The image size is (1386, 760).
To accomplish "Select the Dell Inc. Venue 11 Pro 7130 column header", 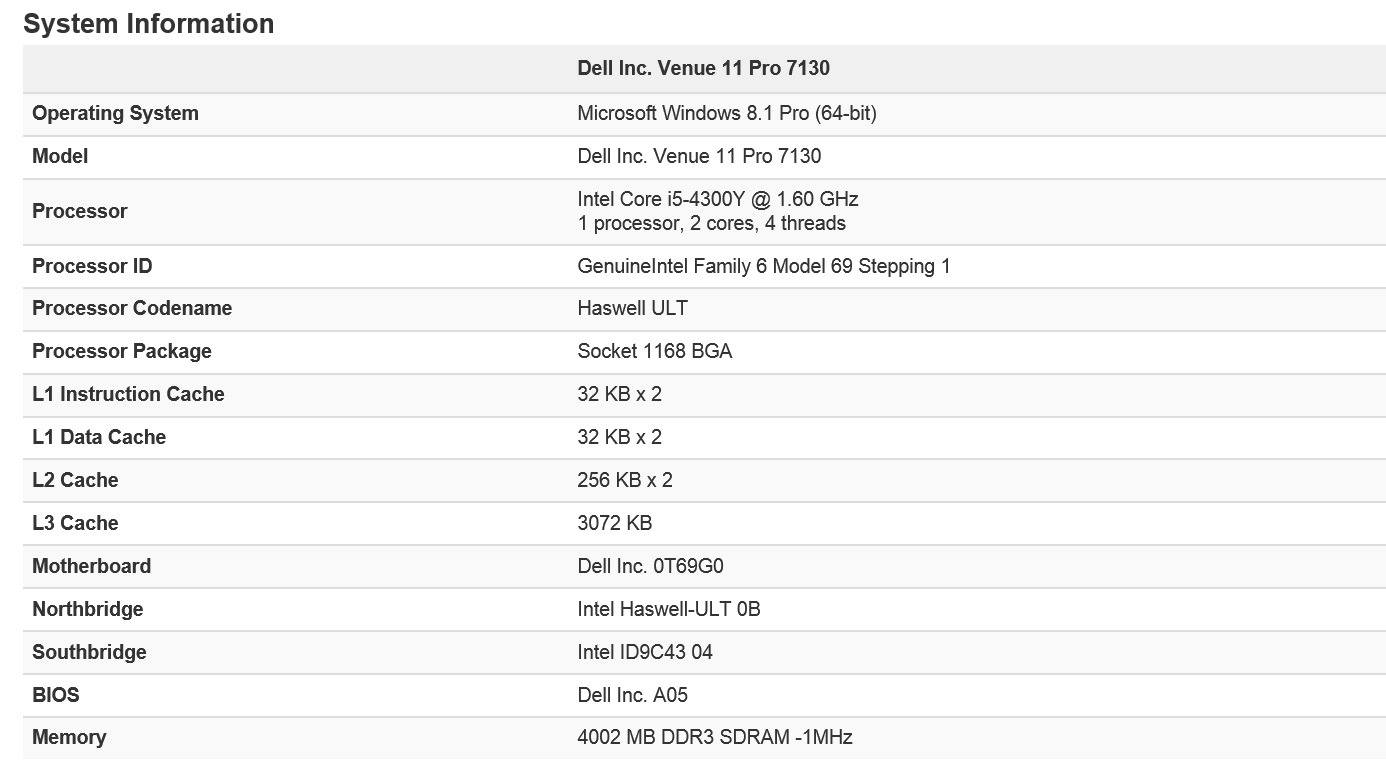I will click(704, 69).
